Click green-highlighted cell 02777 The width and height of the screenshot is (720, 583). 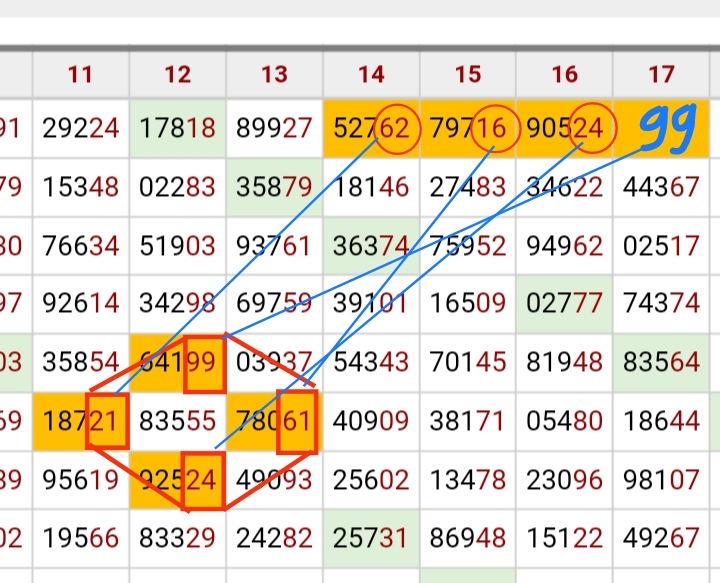click(x=564, y=304)
